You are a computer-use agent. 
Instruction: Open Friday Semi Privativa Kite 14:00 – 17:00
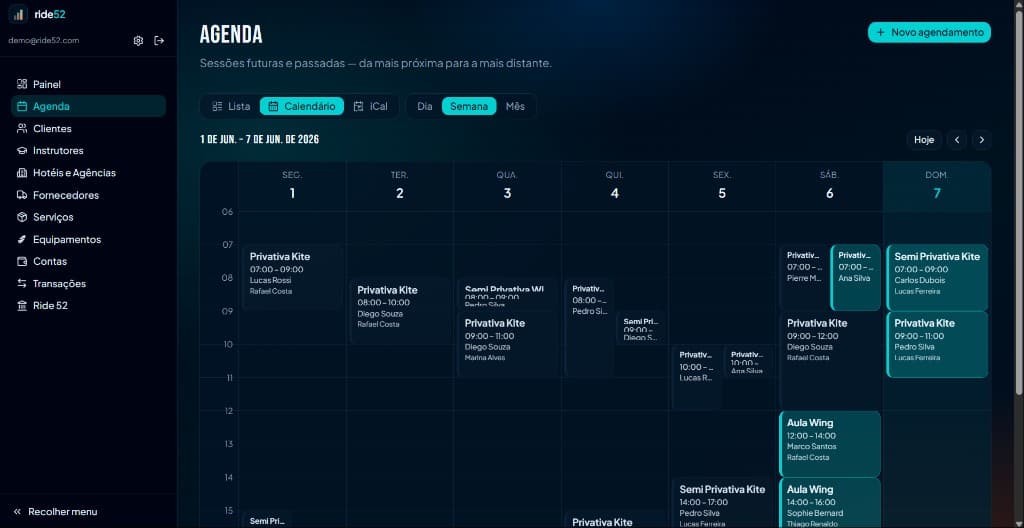722,503
